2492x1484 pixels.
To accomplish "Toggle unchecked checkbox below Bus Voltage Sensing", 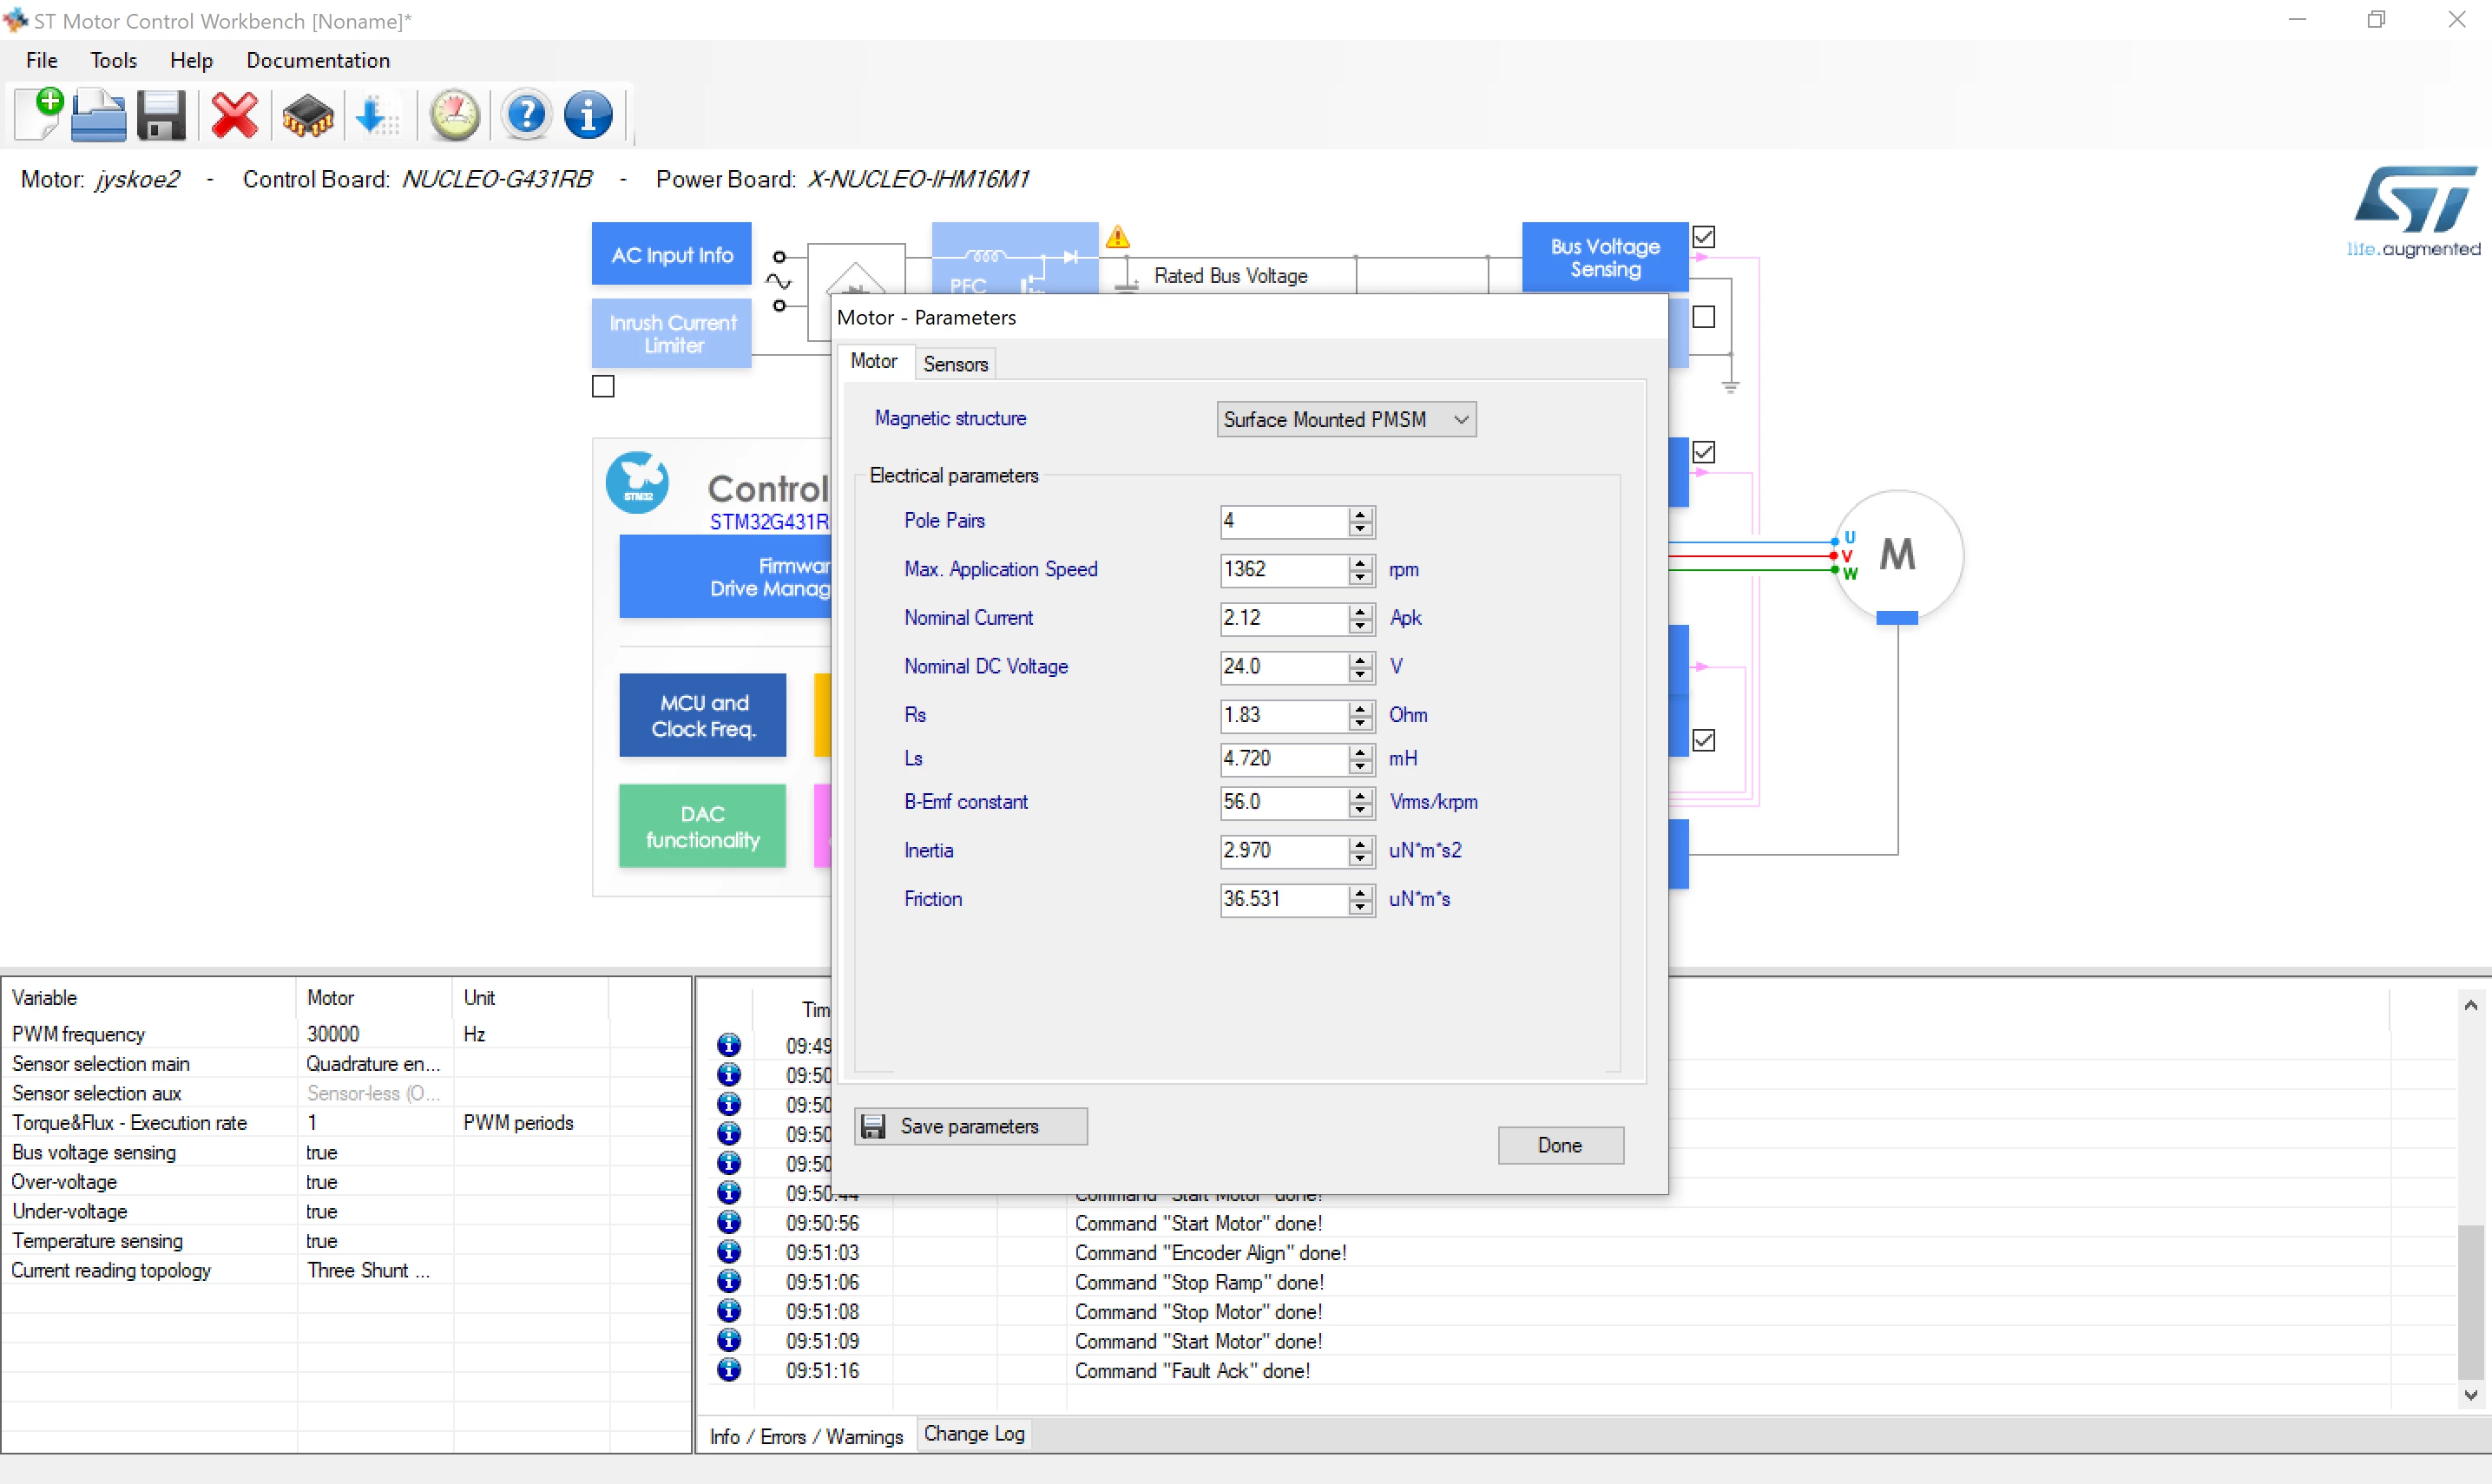I will click(x=1704, y=317).
